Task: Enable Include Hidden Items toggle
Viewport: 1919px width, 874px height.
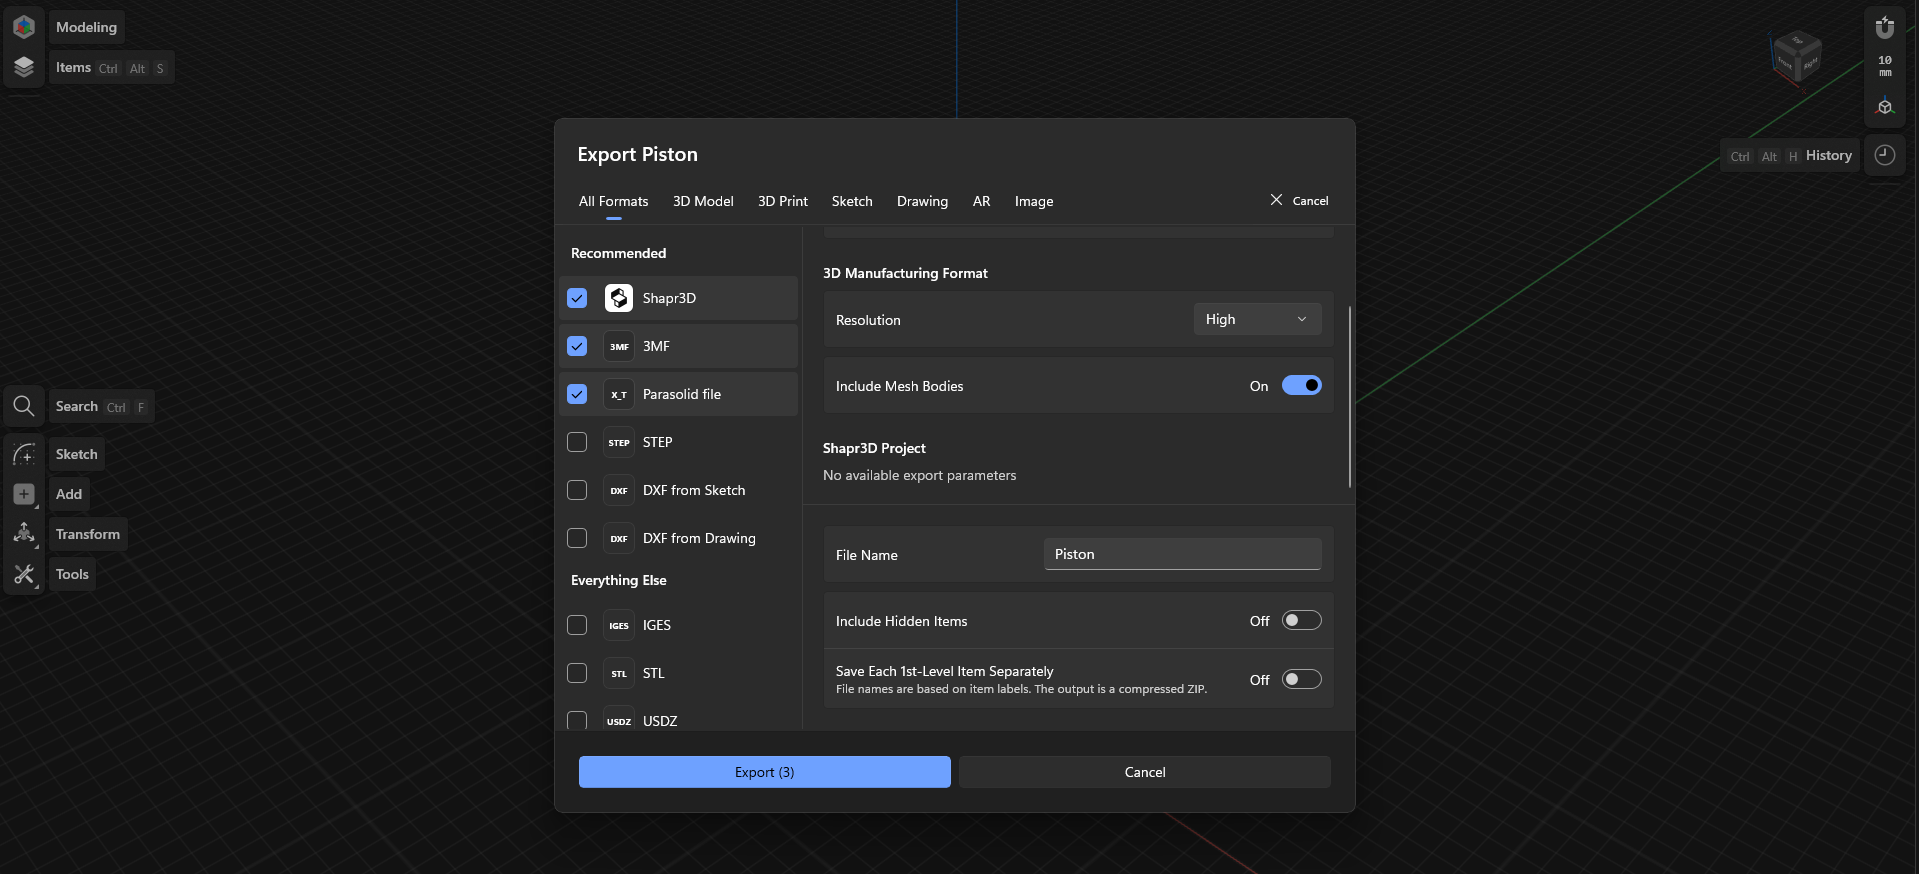Action: [1301, 621]
